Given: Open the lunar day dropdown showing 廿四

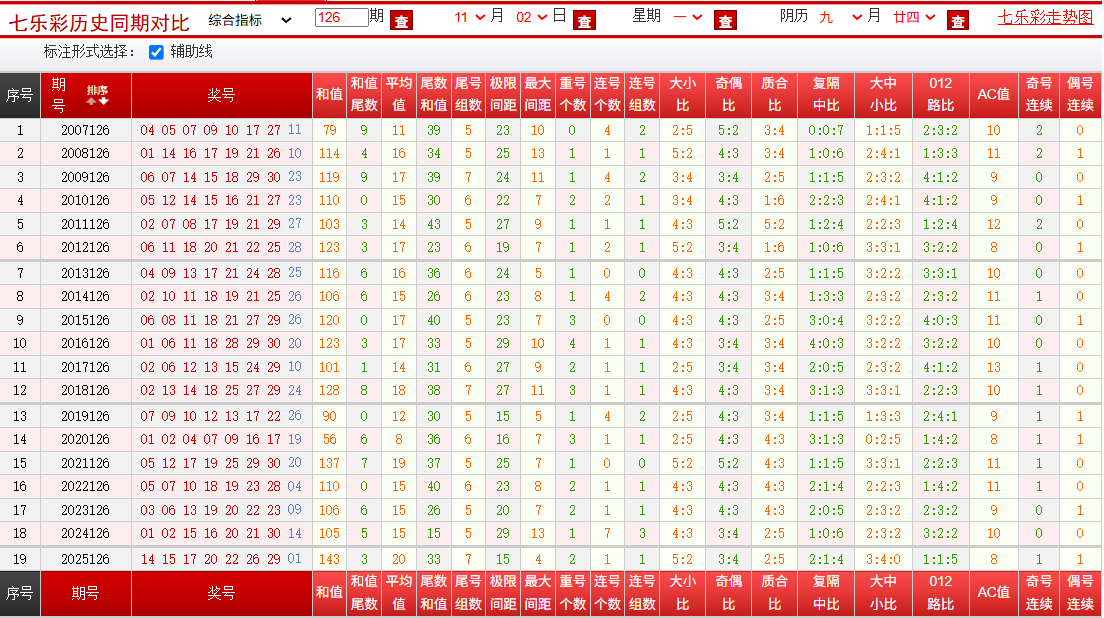Looking at the screenshot, I should click(915, 17).
